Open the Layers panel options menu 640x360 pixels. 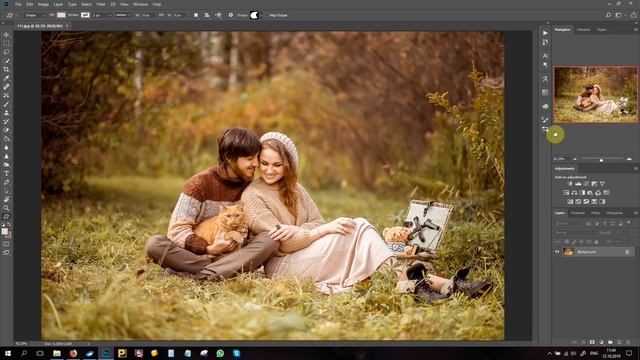(x=636, y=213)
